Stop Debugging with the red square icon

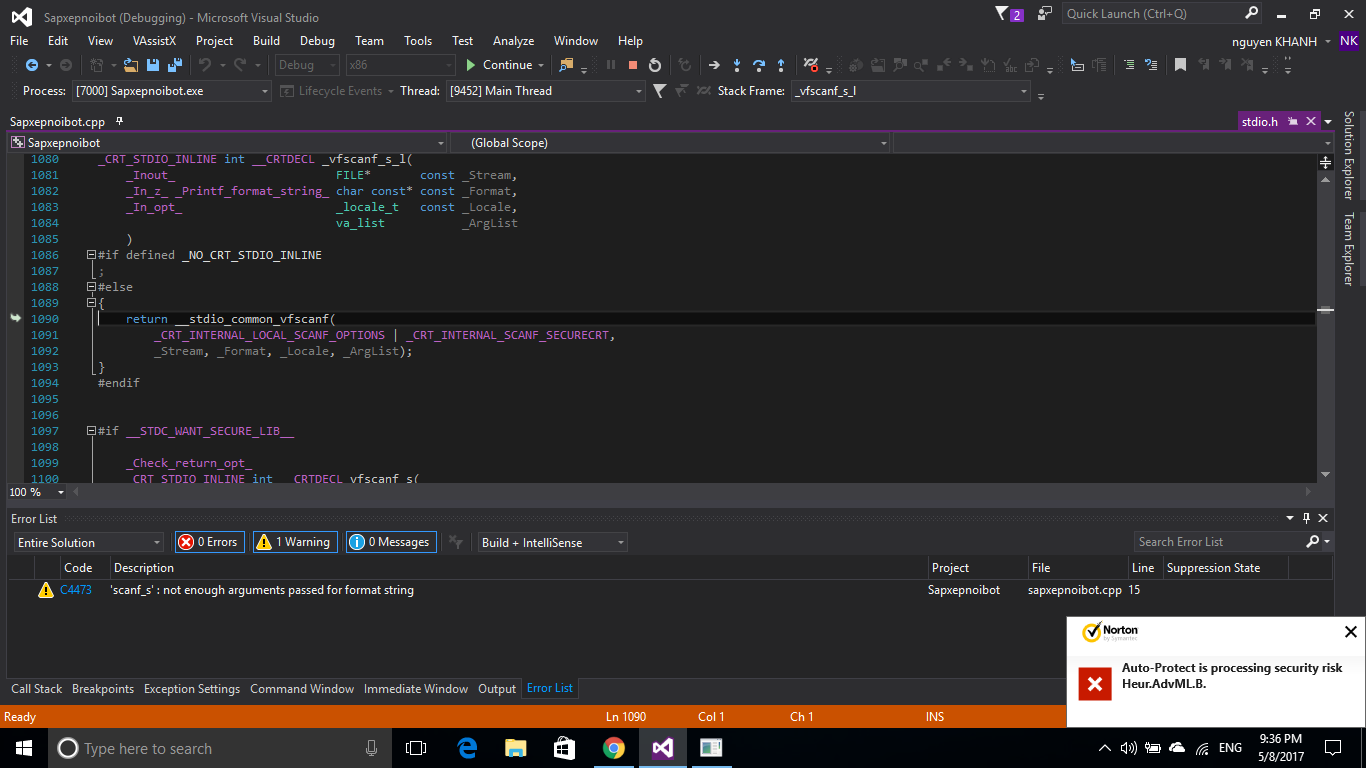click(x=633, y=65)
